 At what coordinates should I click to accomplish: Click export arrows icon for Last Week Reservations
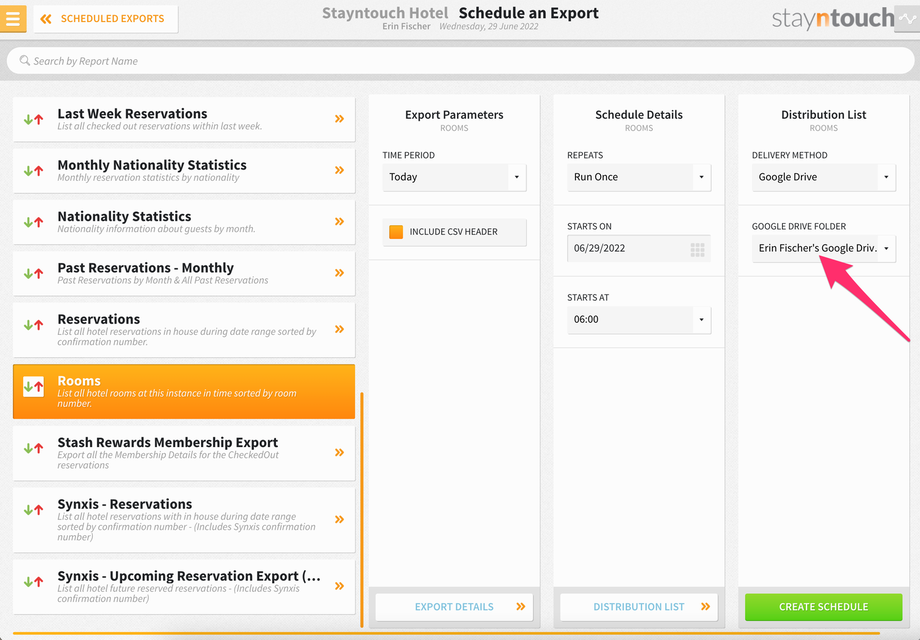click(33, 119)
